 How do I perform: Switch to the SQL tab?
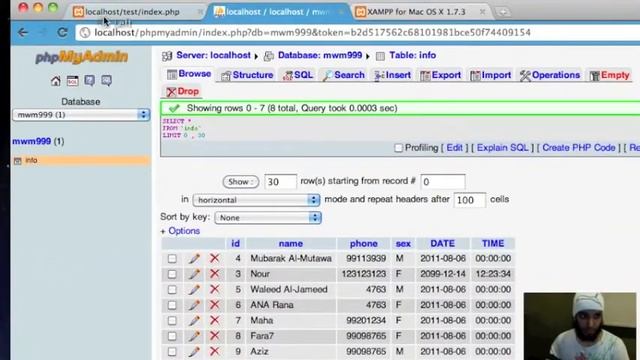coord(298,75)
